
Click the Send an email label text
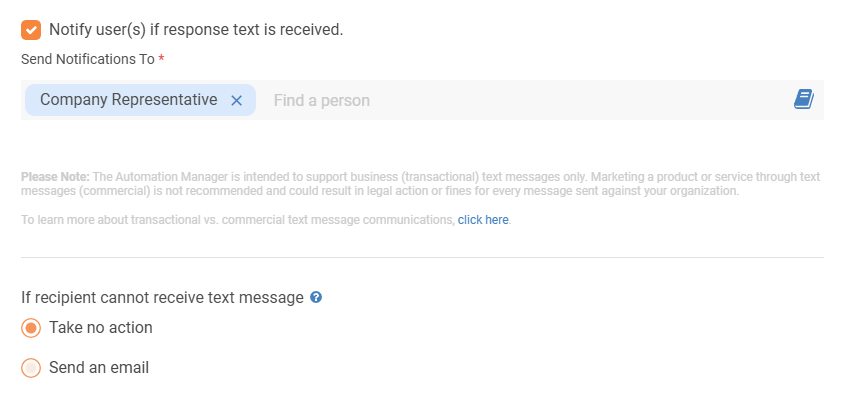[99, 368]
